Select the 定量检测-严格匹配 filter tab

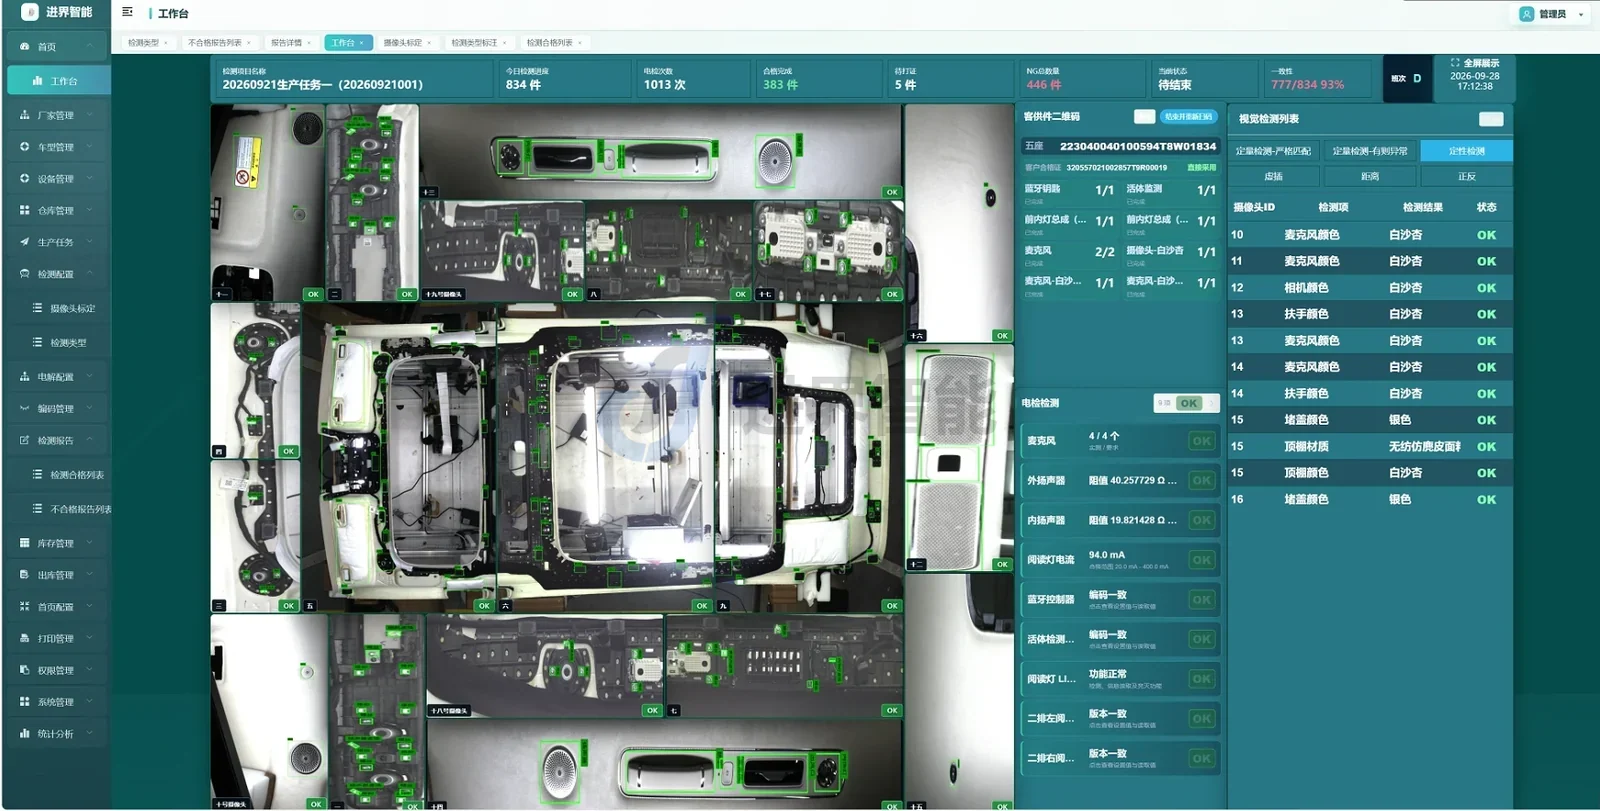tap(1273, 151)
